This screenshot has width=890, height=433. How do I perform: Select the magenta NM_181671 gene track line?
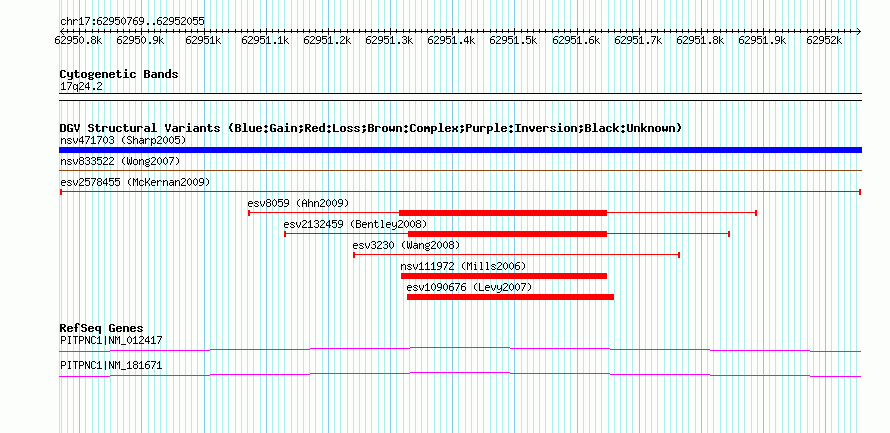pyautogui.click(x=460, y=375)
